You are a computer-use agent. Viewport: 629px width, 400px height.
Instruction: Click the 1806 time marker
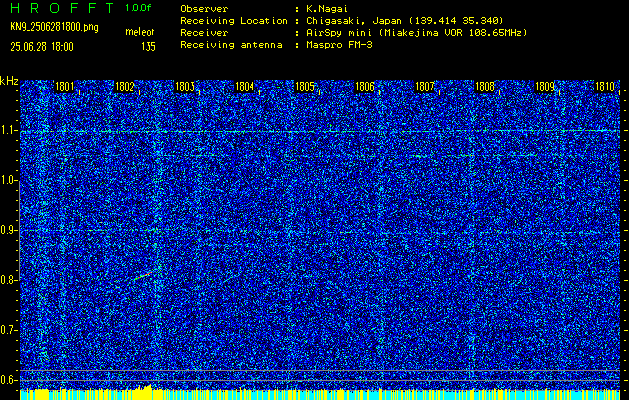tap(365, 87)
